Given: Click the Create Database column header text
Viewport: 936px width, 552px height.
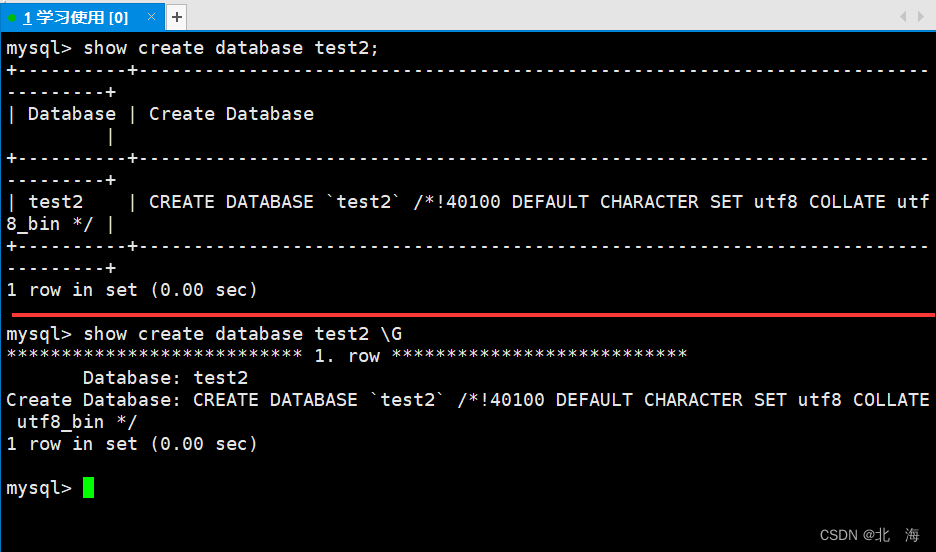Looking at the screenshot, I should coord(231,113).
